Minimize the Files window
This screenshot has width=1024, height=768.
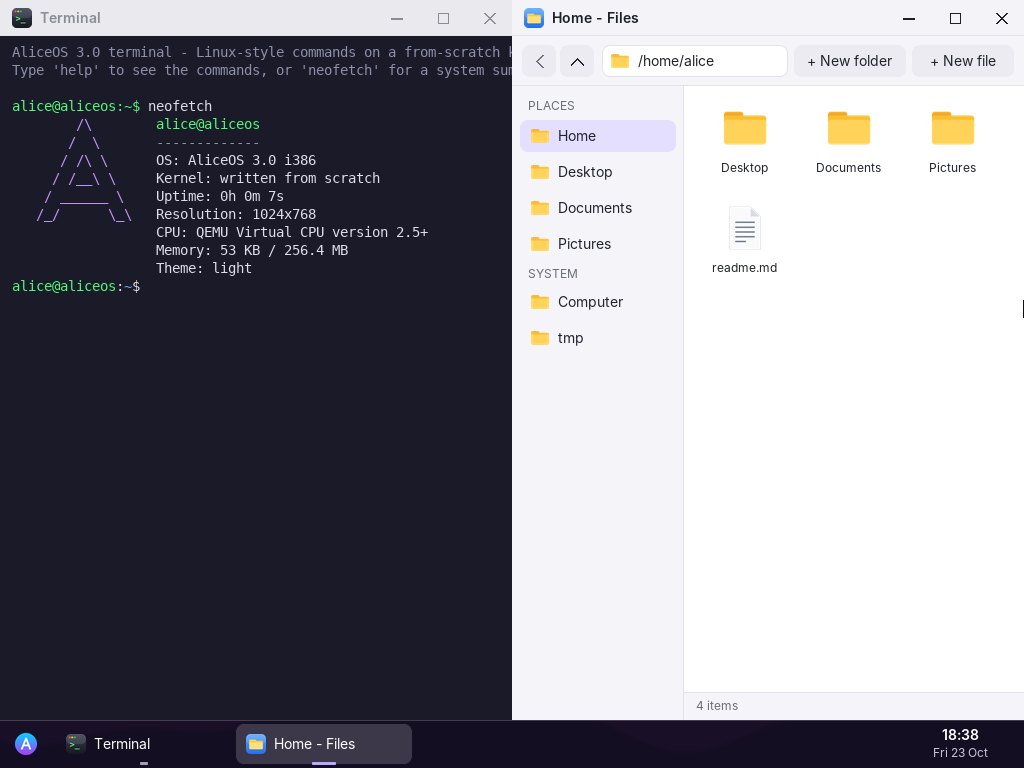click(x=908, y=18)
